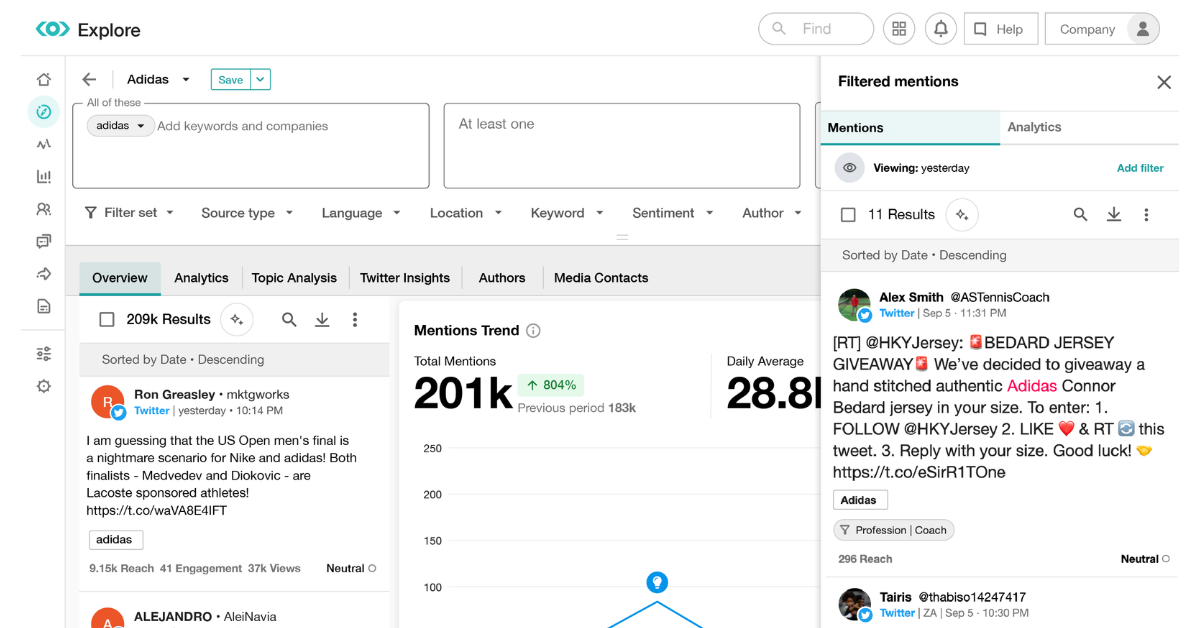Expand the Adidas search name dropdown
Screen dimensions: 1200x628
pyautogui.click(x=186, y=80)
